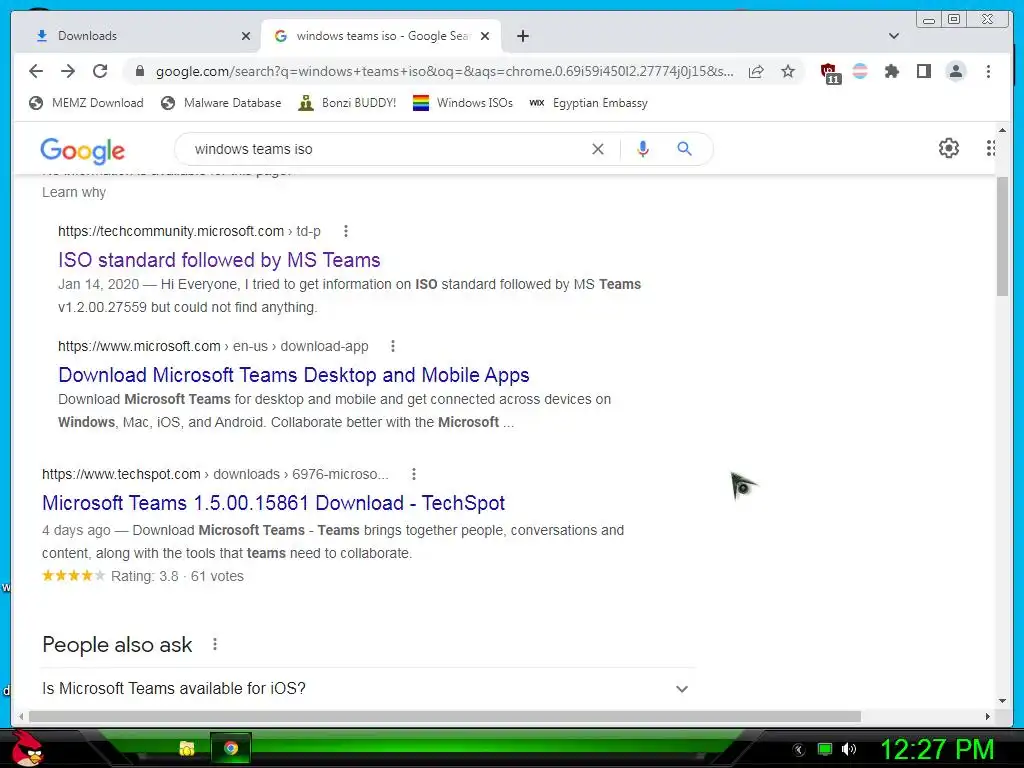Click the 'People also ask' heading

coord(117,645)
